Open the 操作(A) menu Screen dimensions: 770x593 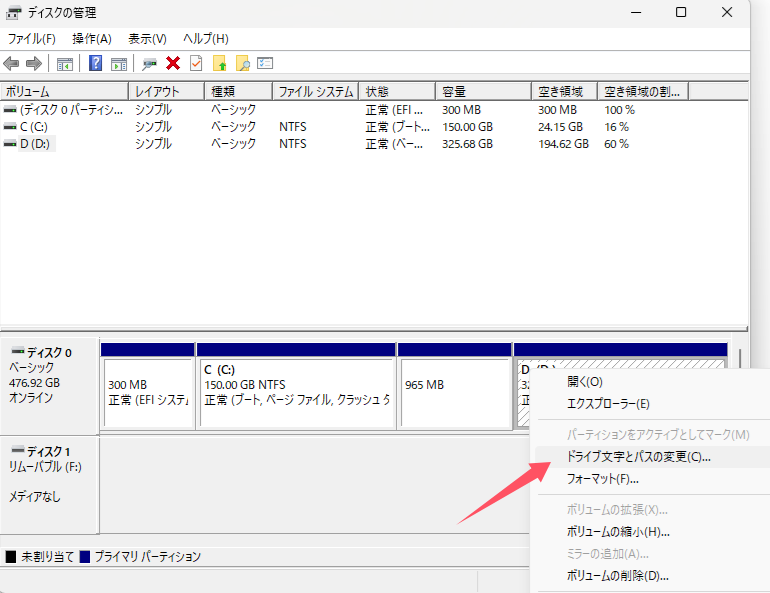pyautogui.click(x=92, y=38)
